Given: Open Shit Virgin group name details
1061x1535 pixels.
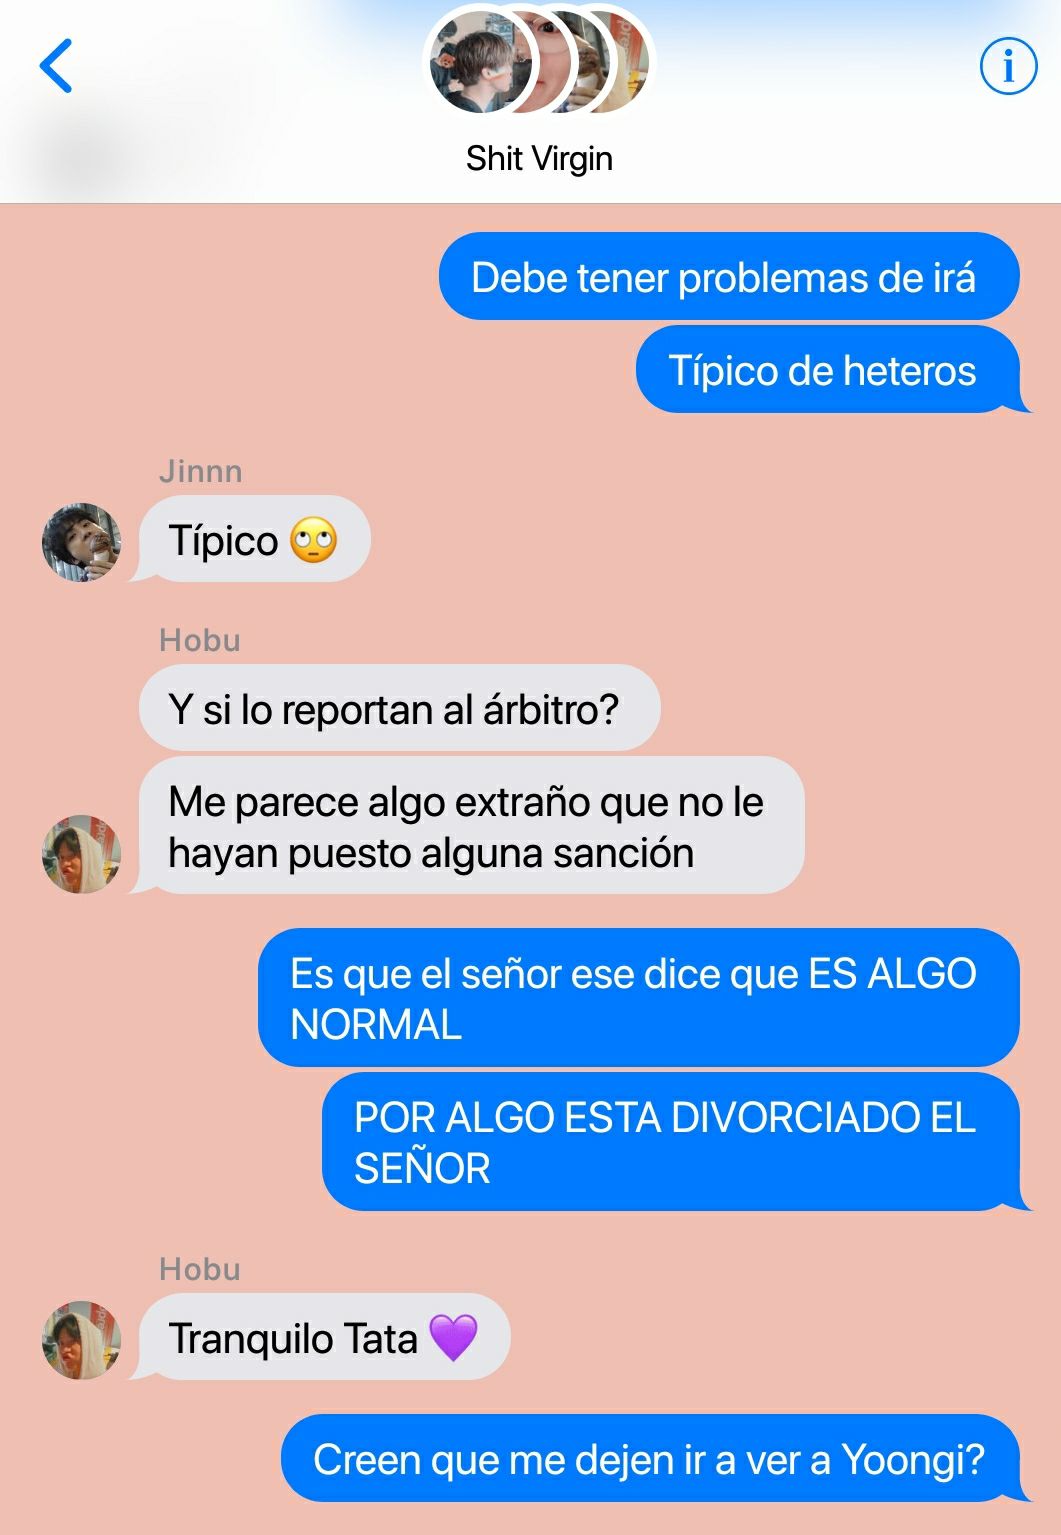Looking at the screenshot, I should point(539,158).
